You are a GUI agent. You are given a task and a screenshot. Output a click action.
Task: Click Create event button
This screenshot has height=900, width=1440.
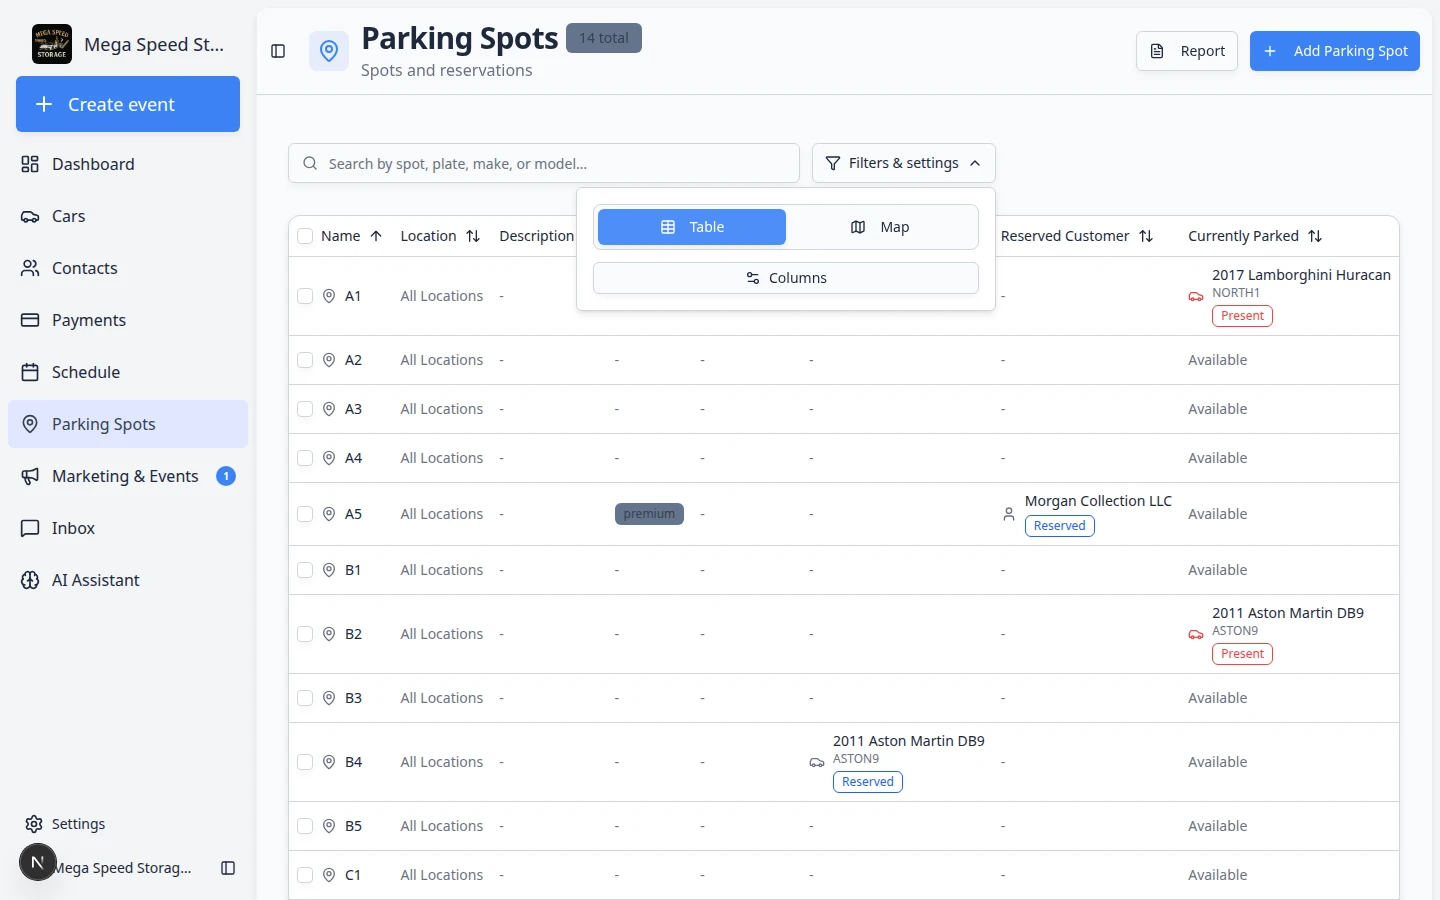click(128, 104)
